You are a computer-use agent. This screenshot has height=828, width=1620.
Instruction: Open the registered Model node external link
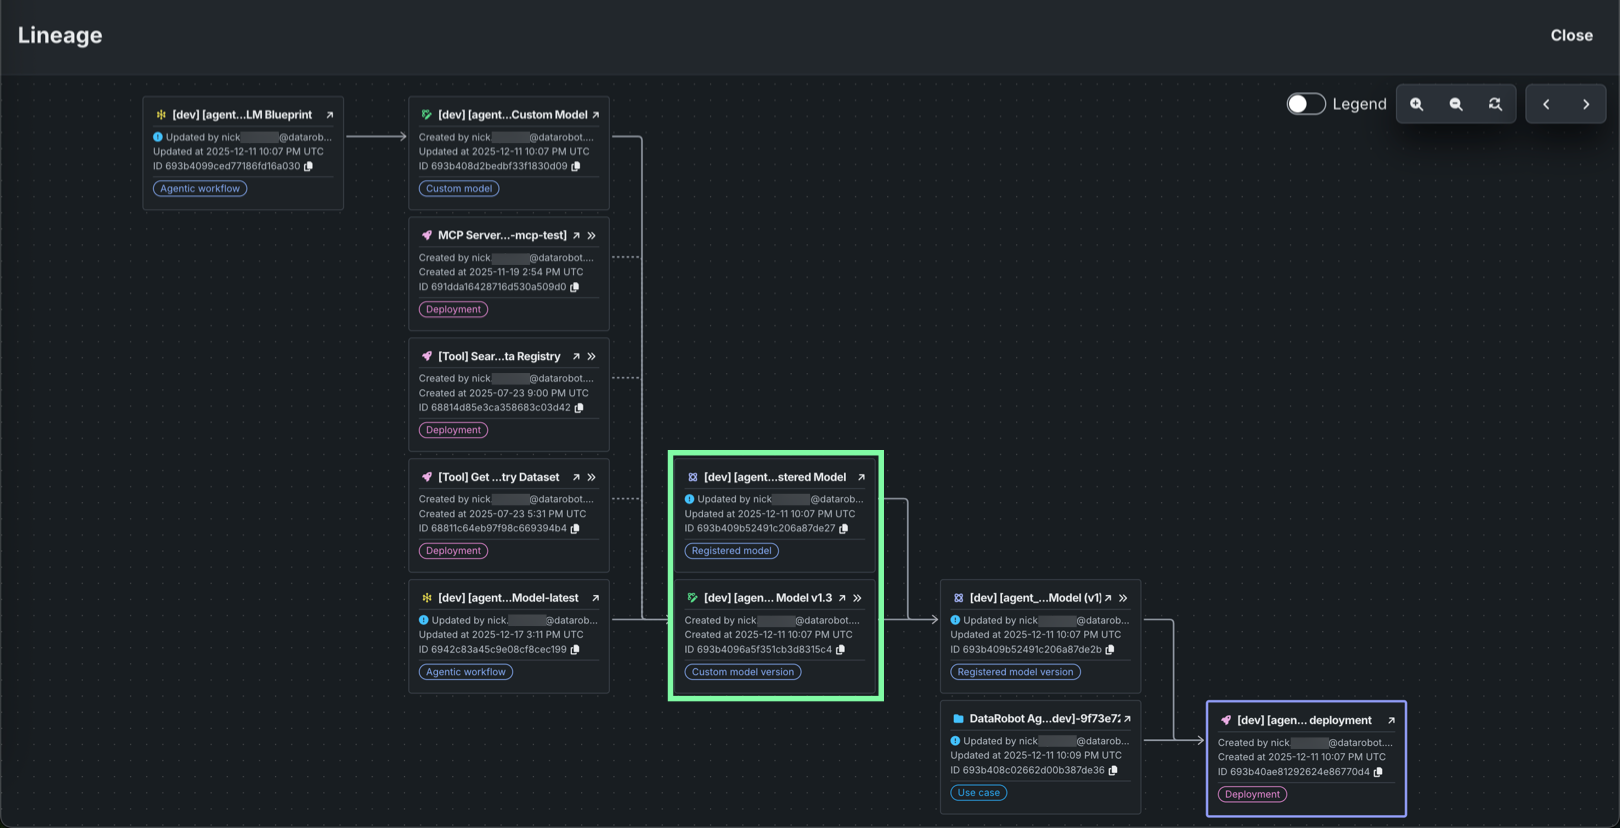click(x=861, y=478)
